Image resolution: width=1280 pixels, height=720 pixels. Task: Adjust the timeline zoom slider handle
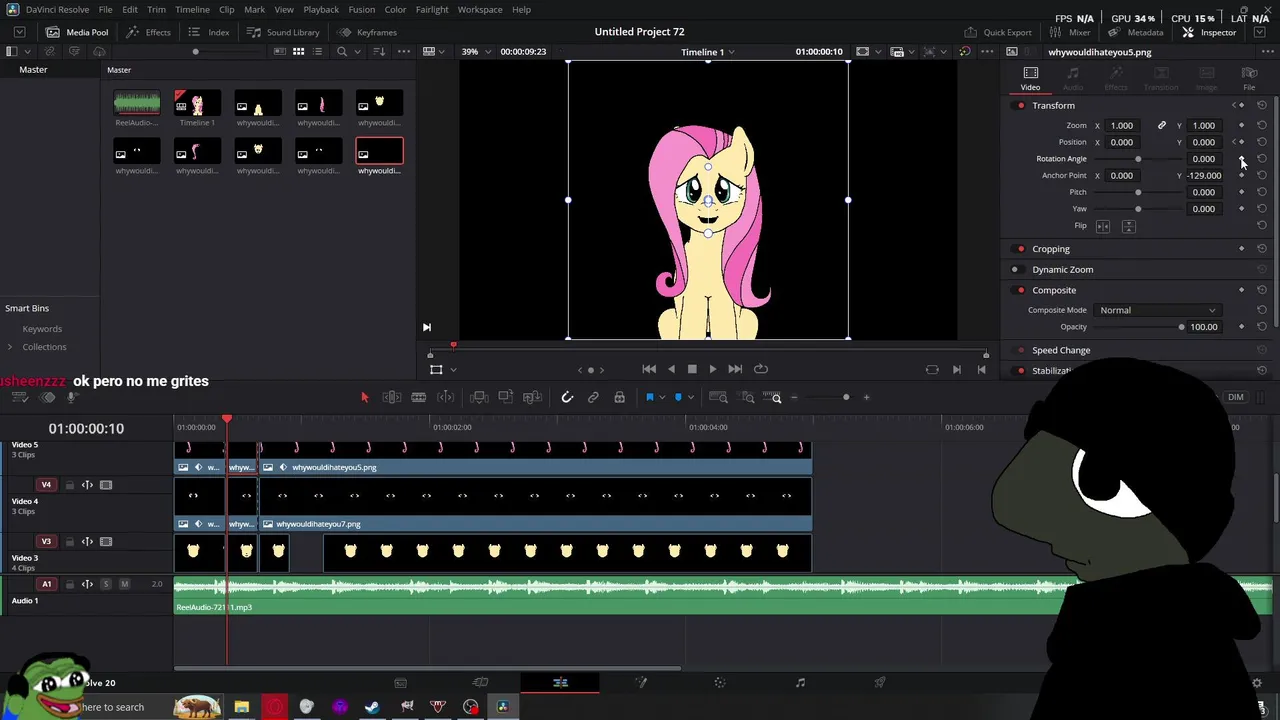click(846, 397)
